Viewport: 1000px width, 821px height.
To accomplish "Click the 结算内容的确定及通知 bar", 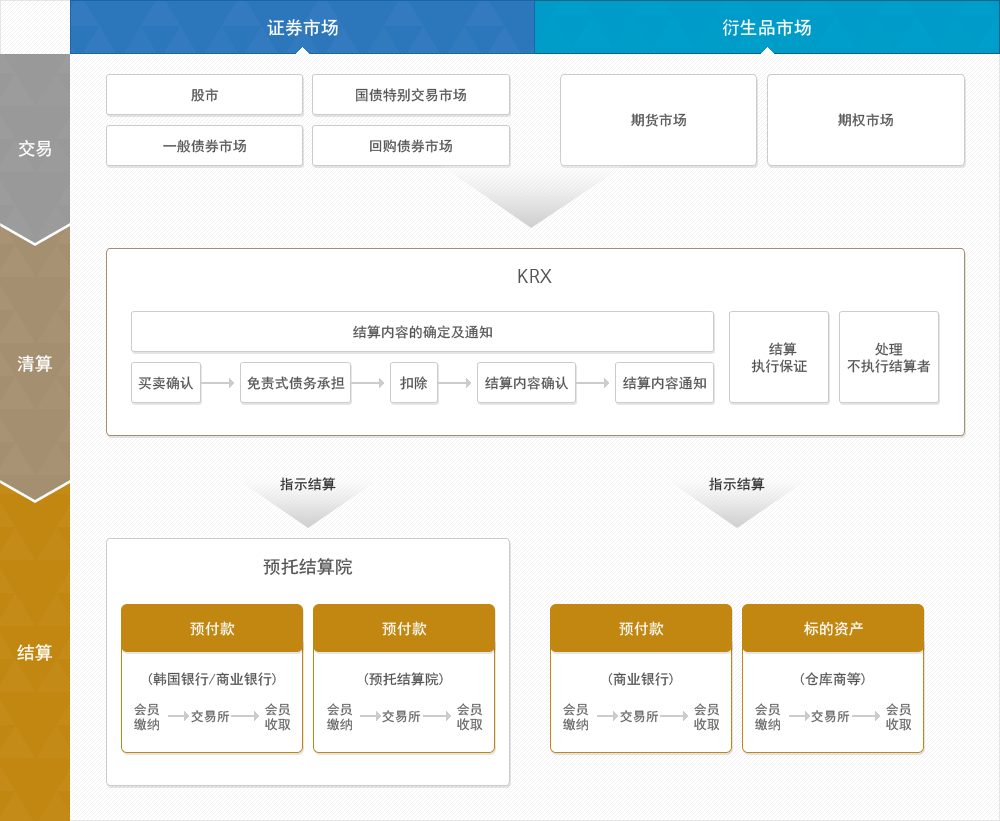I will click(422, 332).
